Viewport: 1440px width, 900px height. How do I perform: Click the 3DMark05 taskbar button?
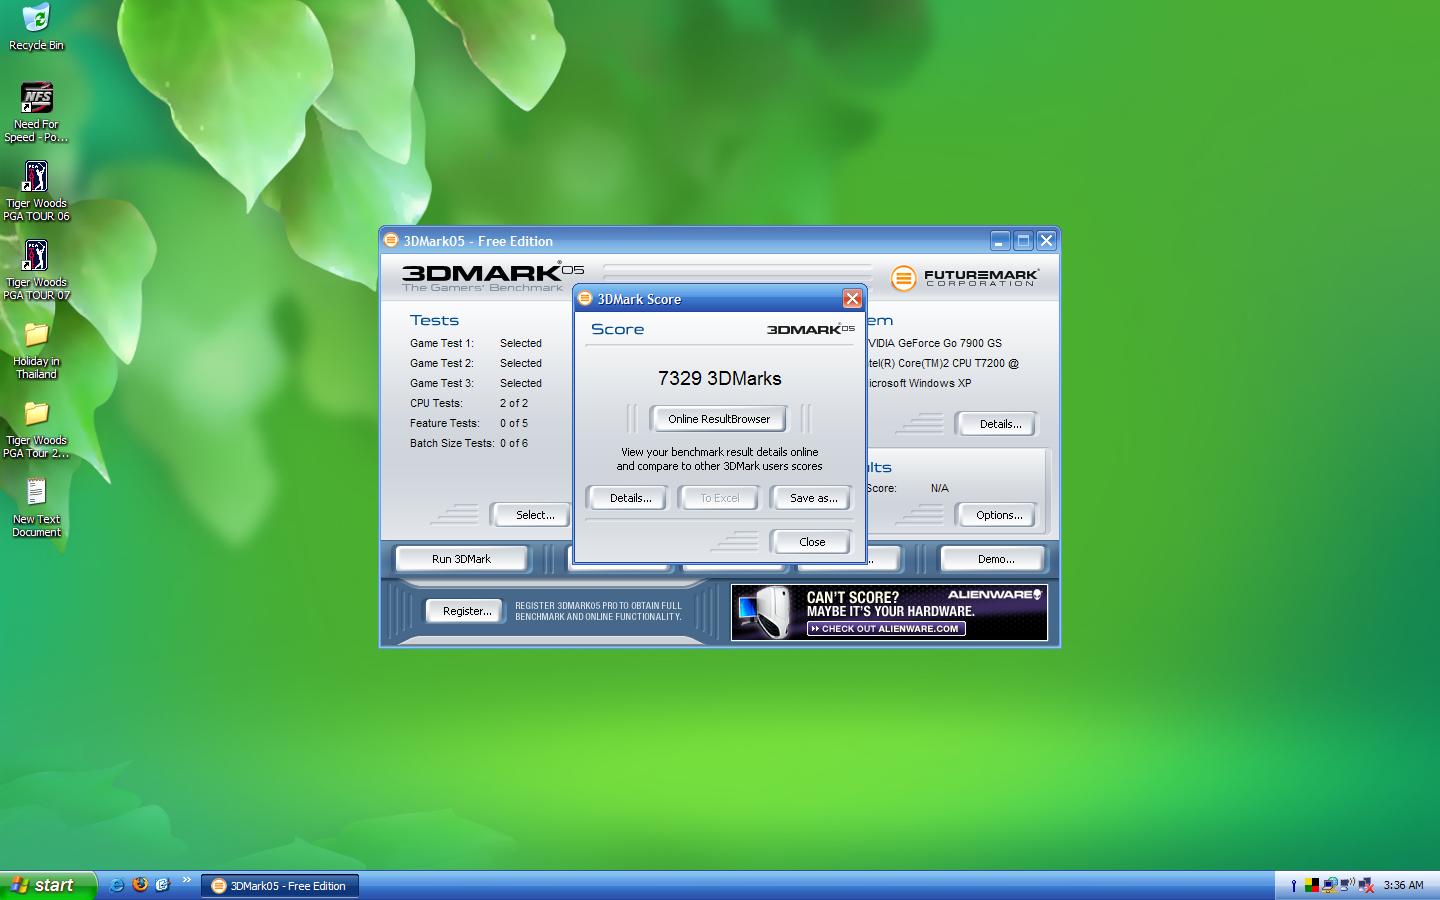click(280, 885)
